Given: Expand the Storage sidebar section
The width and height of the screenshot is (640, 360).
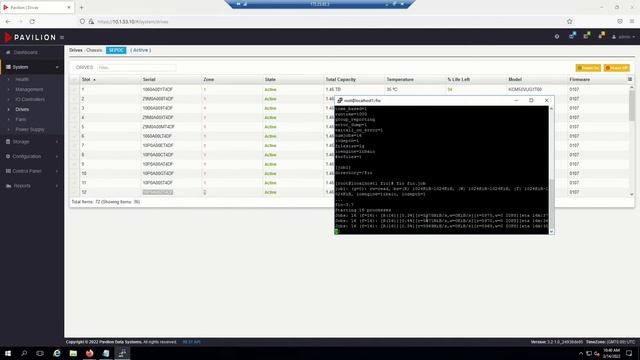Looking at the screenshot, I should point(32,142).
